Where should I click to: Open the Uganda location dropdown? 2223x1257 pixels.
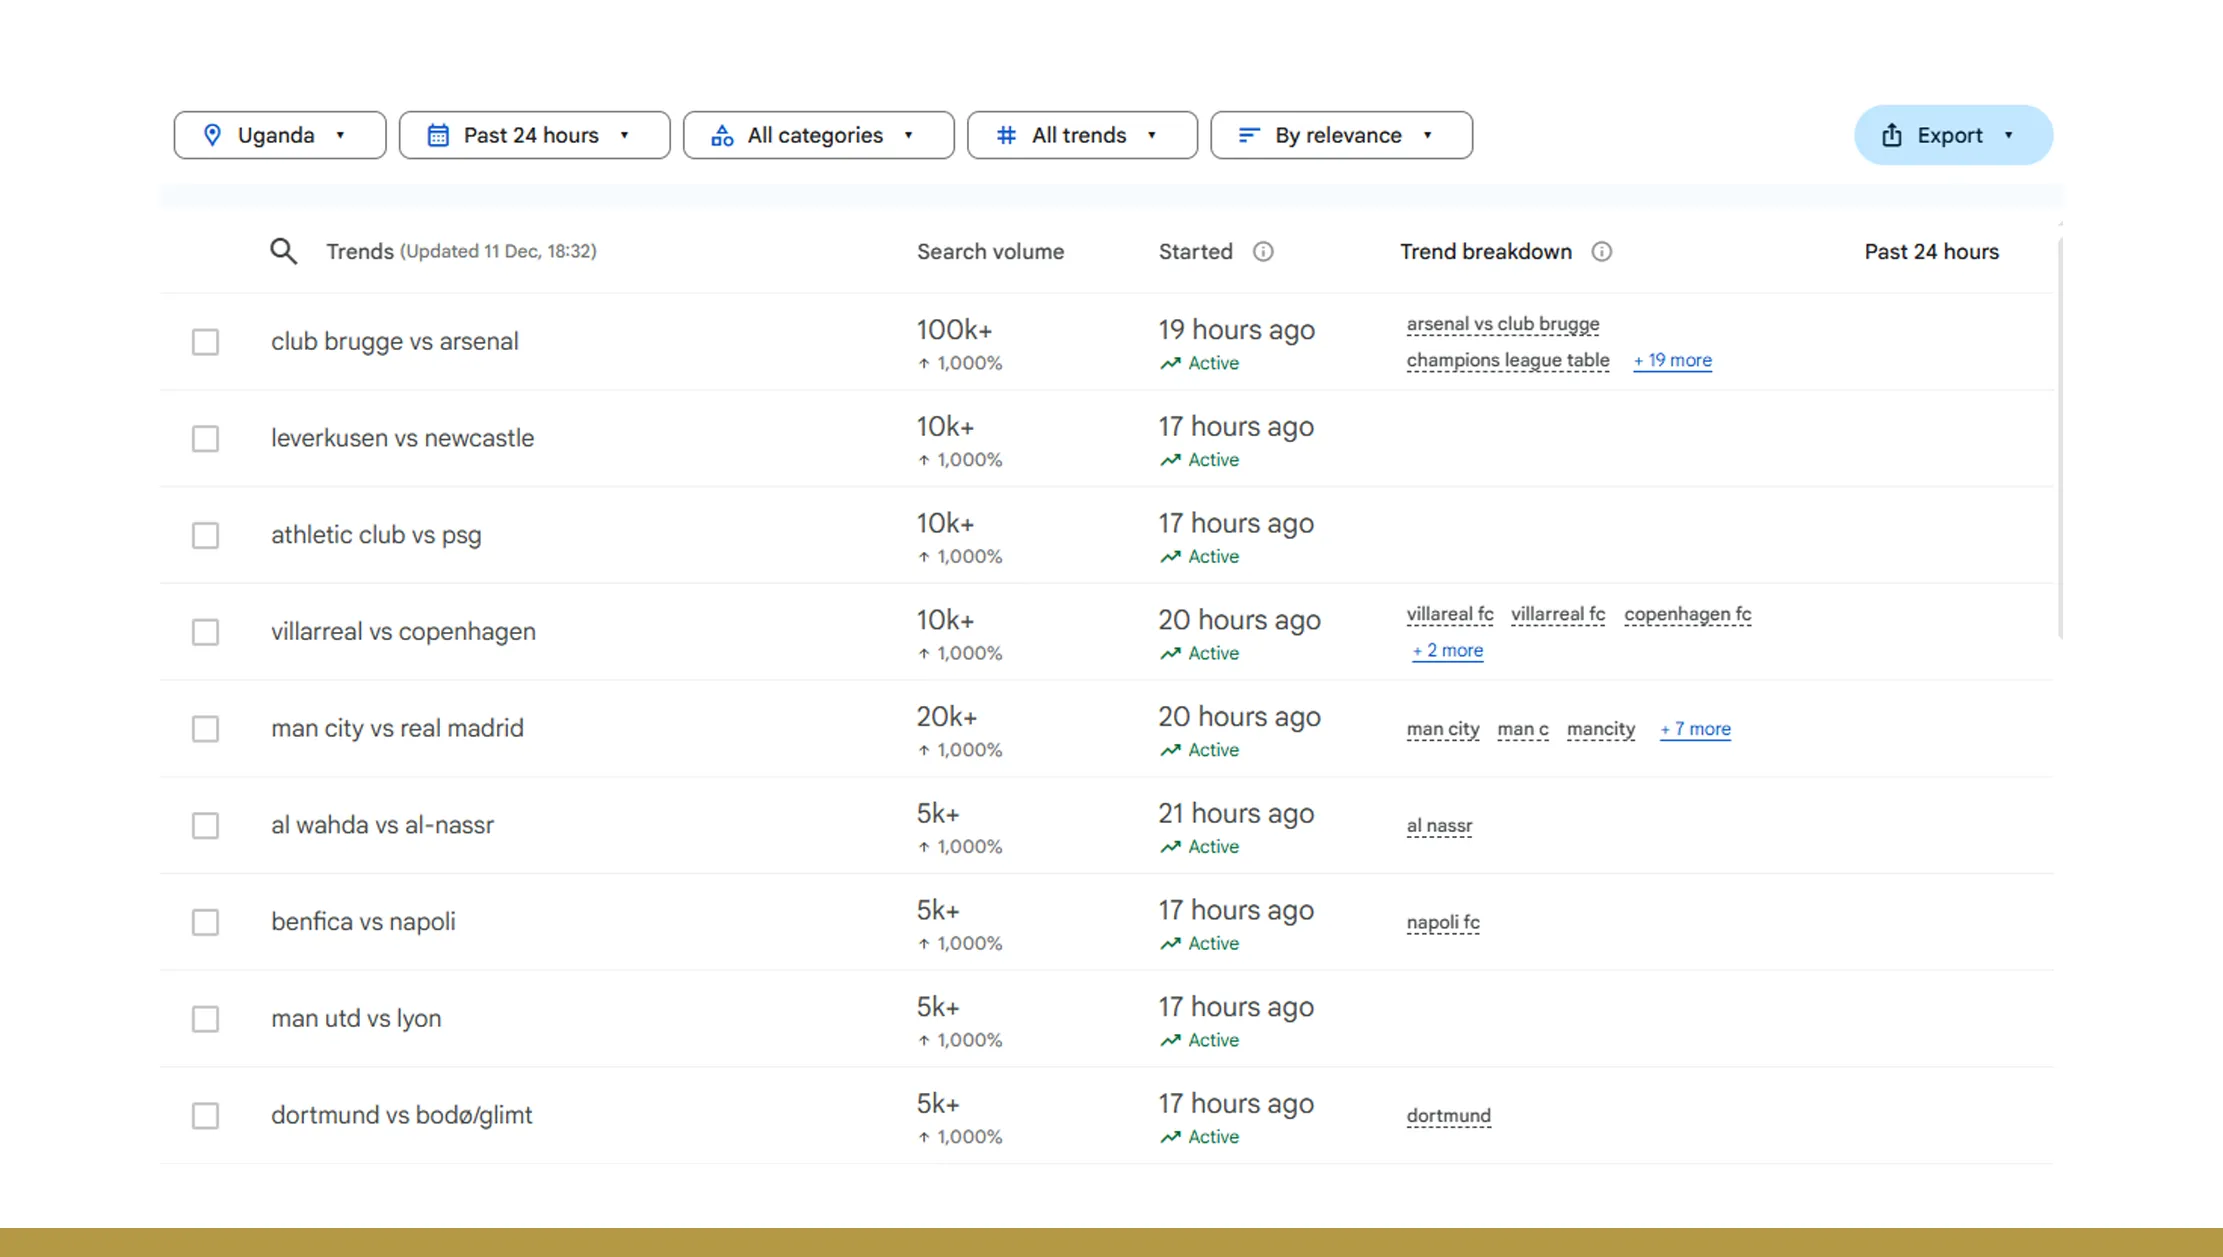(341, 135)
